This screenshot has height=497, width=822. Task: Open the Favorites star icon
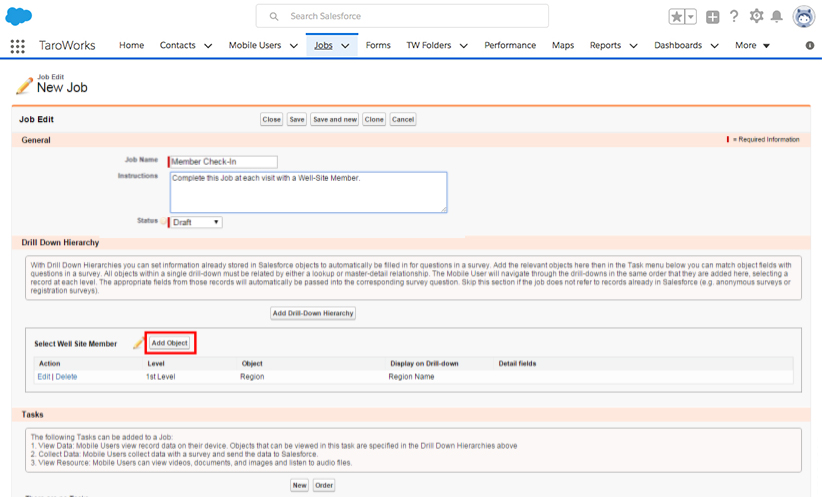(x=677, y=17)
